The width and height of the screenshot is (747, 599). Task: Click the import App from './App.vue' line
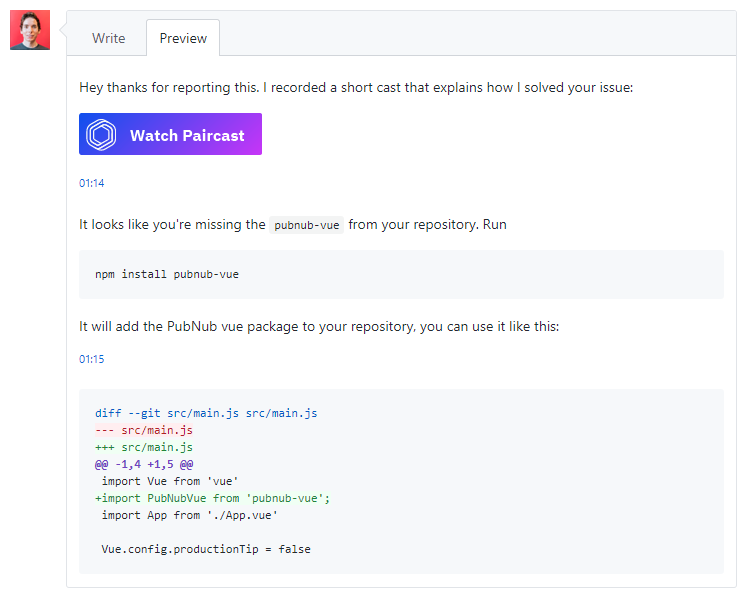(189, 515)
